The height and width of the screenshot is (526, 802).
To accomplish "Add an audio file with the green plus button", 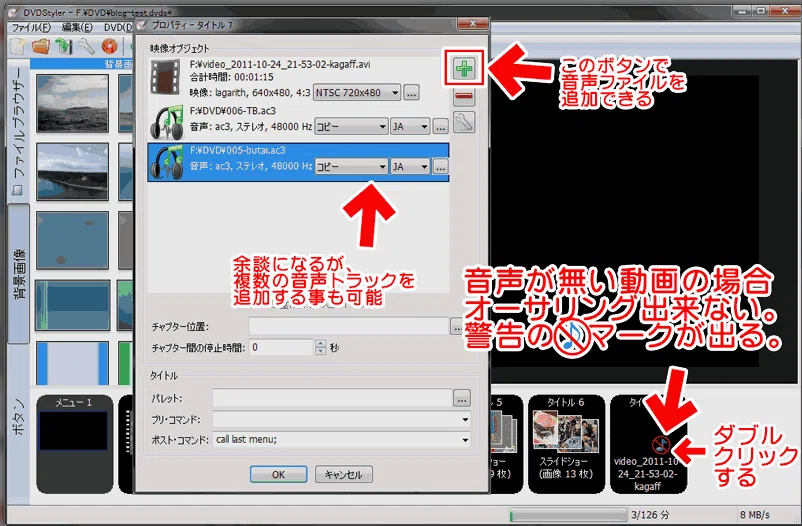I will 464,68.
